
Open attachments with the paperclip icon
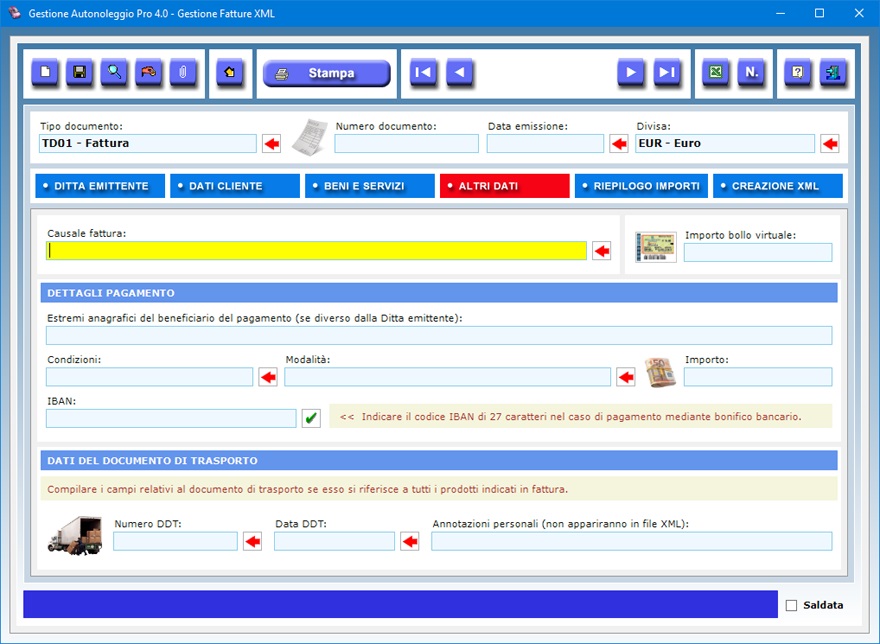183,72
